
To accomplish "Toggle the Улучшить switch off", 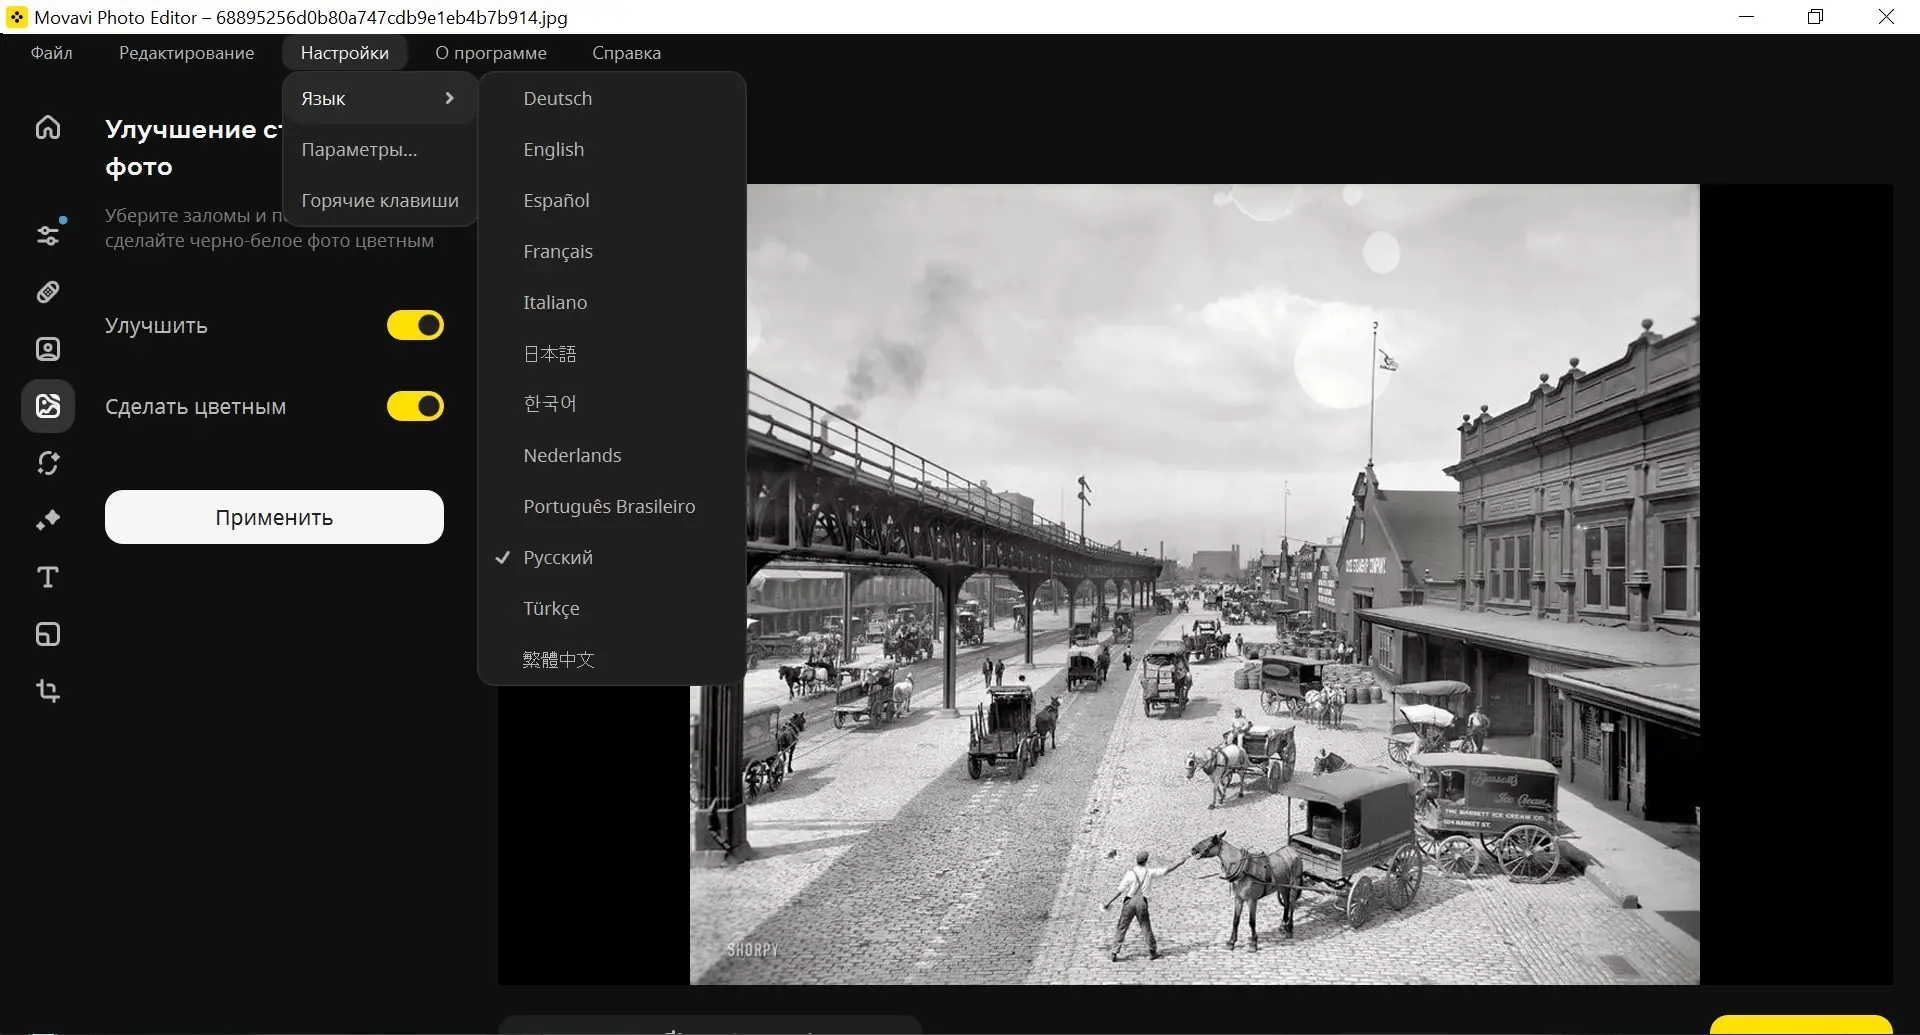I will (415, 325).
